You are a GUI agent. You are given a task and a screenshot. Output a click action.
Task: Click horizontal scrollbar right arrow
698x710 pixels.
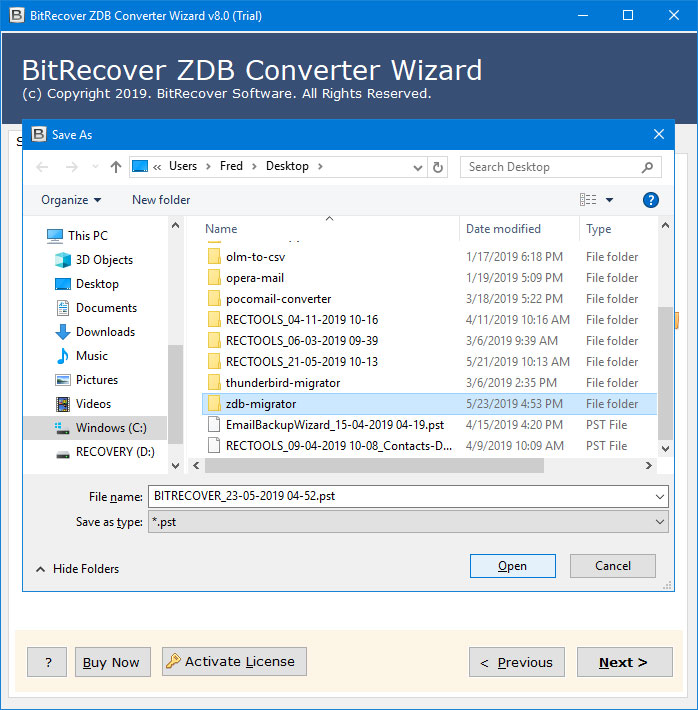tap(649, 465)
